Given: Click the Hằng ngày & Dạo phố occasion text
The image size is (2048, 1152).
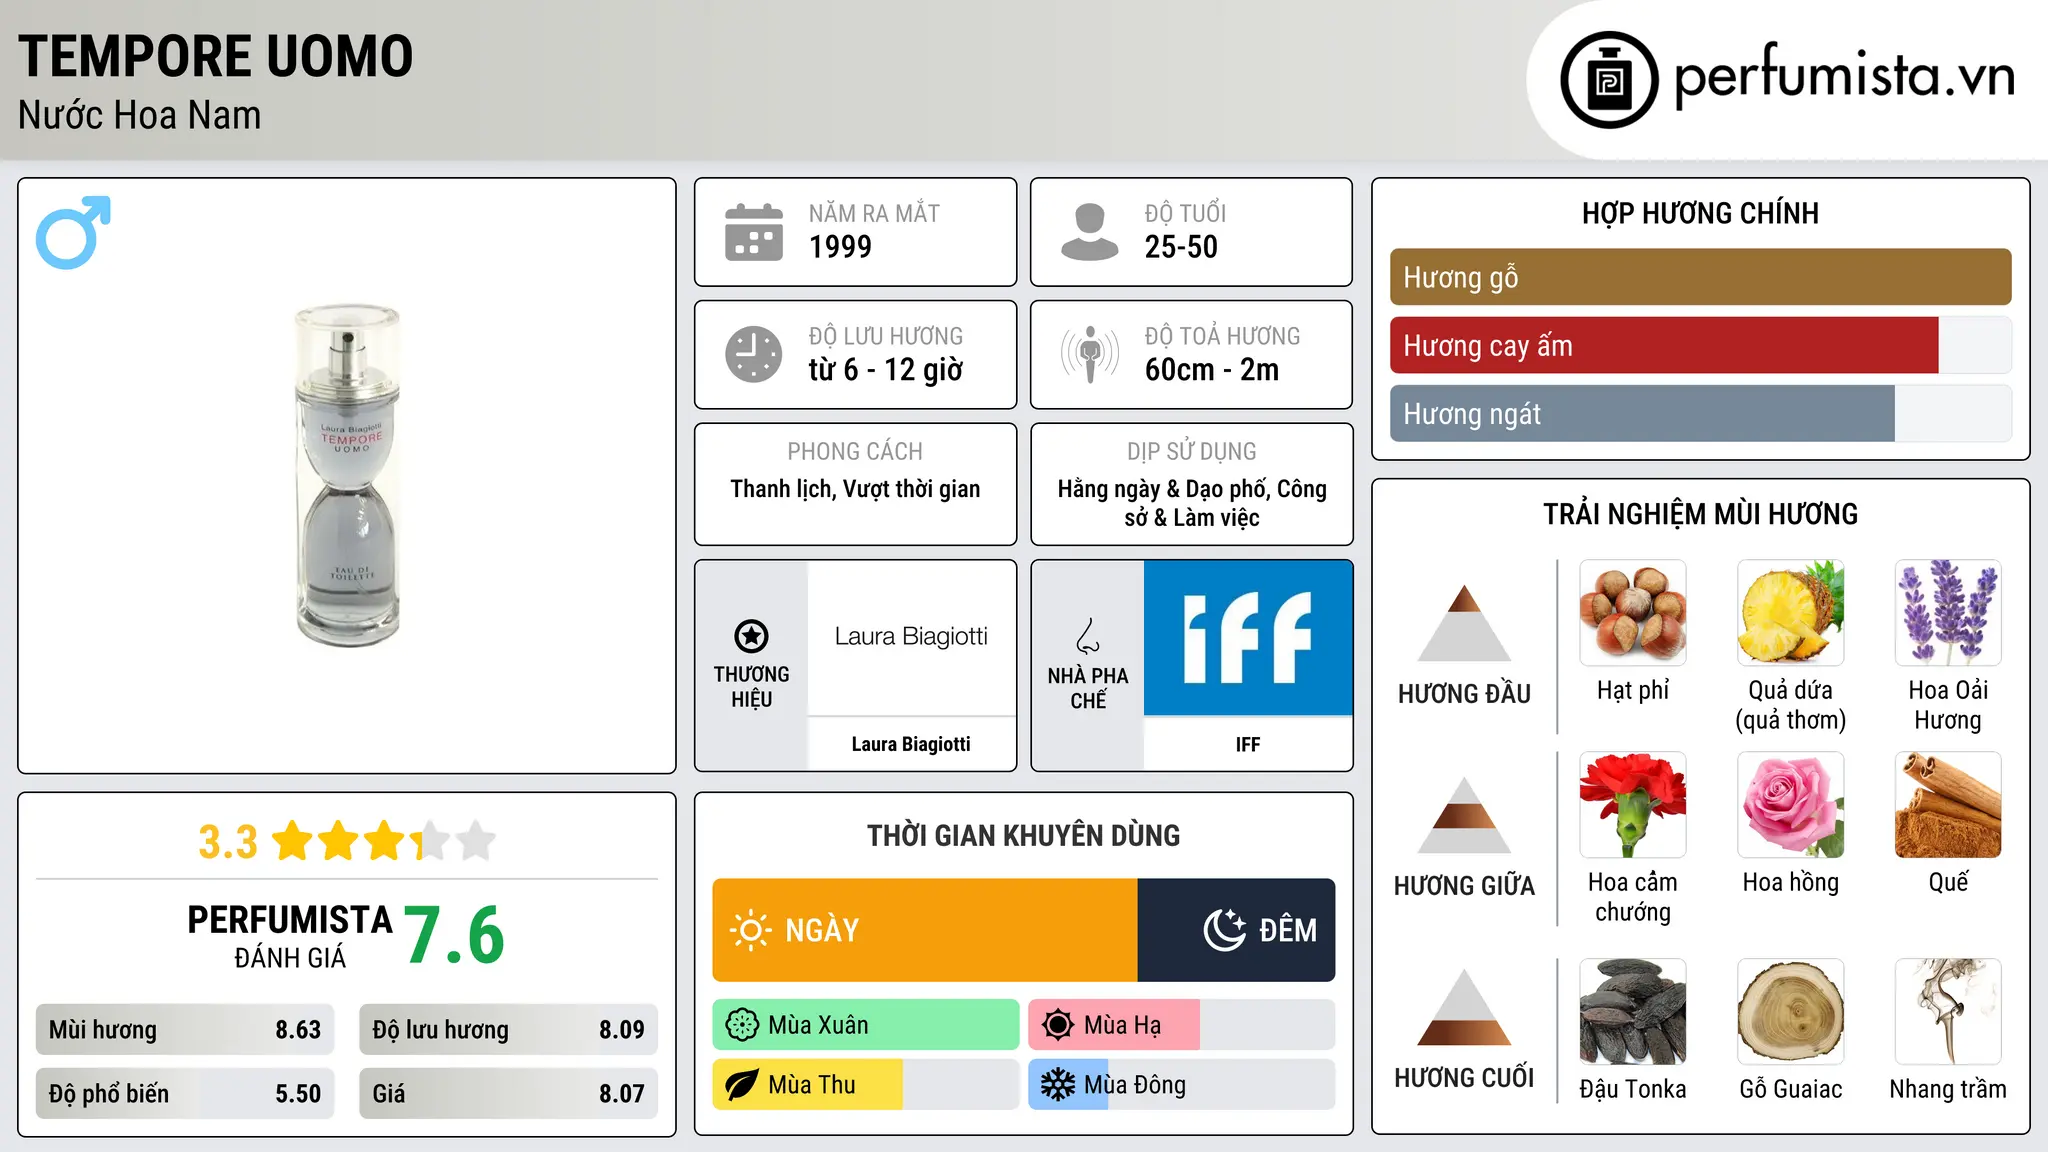Looking at the screenshot, I should pyautogui.click(x=1192, y=503).
